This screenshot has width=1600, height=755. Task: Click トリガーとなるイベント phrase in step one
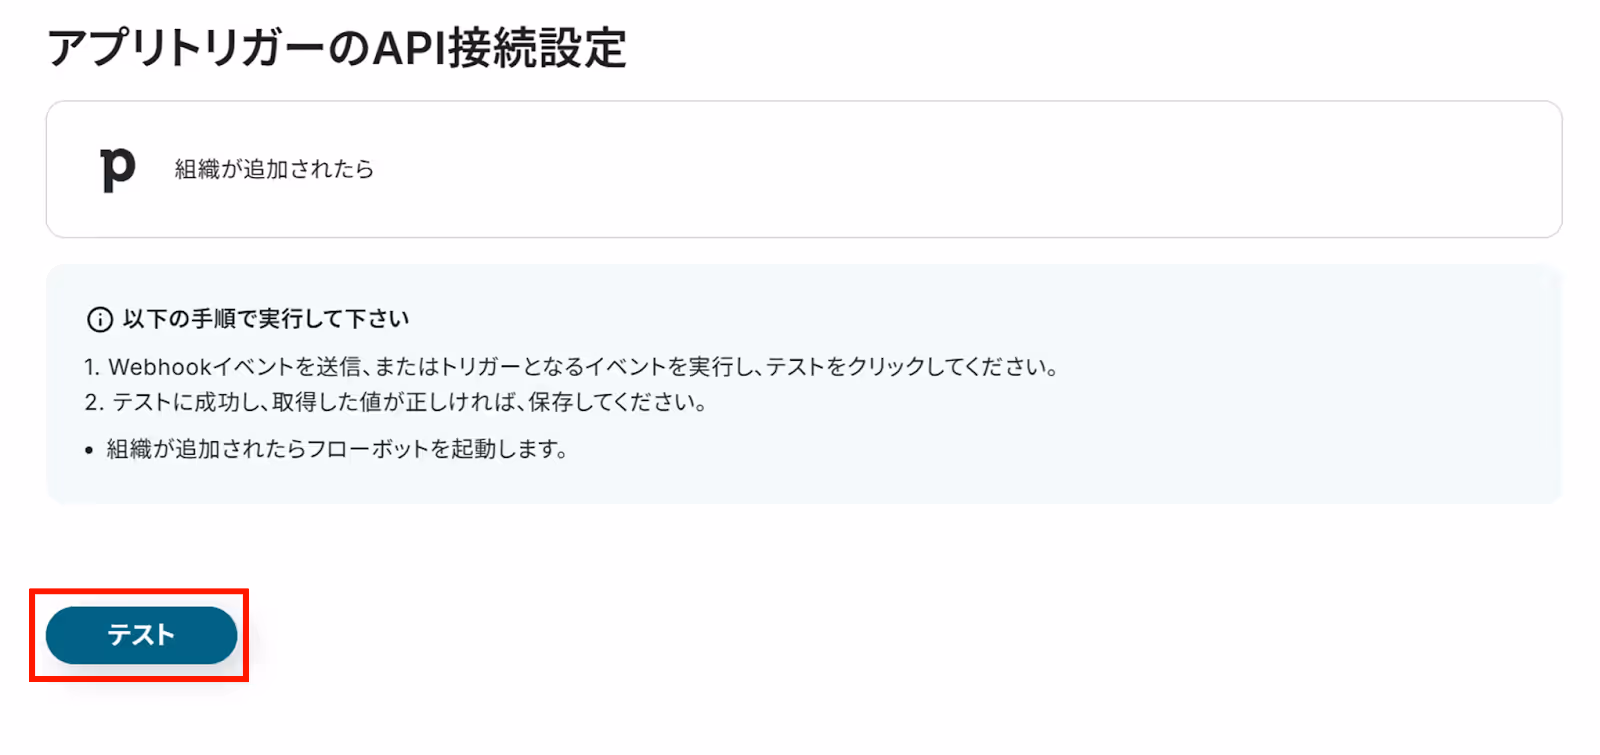(x=554, y=367)
